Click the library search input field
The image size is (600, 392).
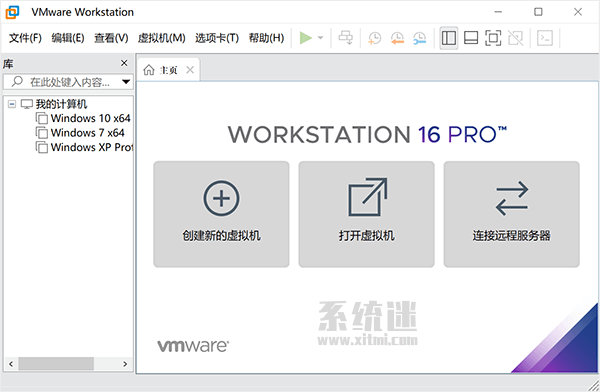click(68, 82)
